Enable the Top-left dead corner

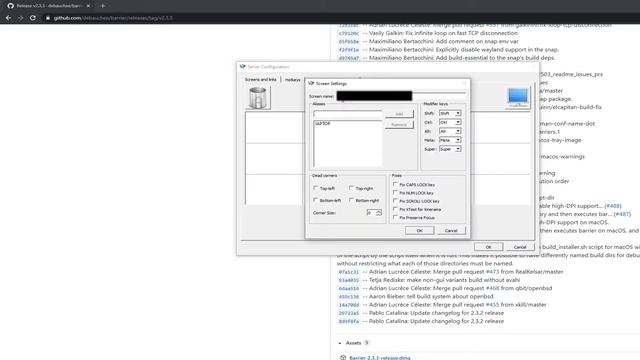tap(316, 188)
